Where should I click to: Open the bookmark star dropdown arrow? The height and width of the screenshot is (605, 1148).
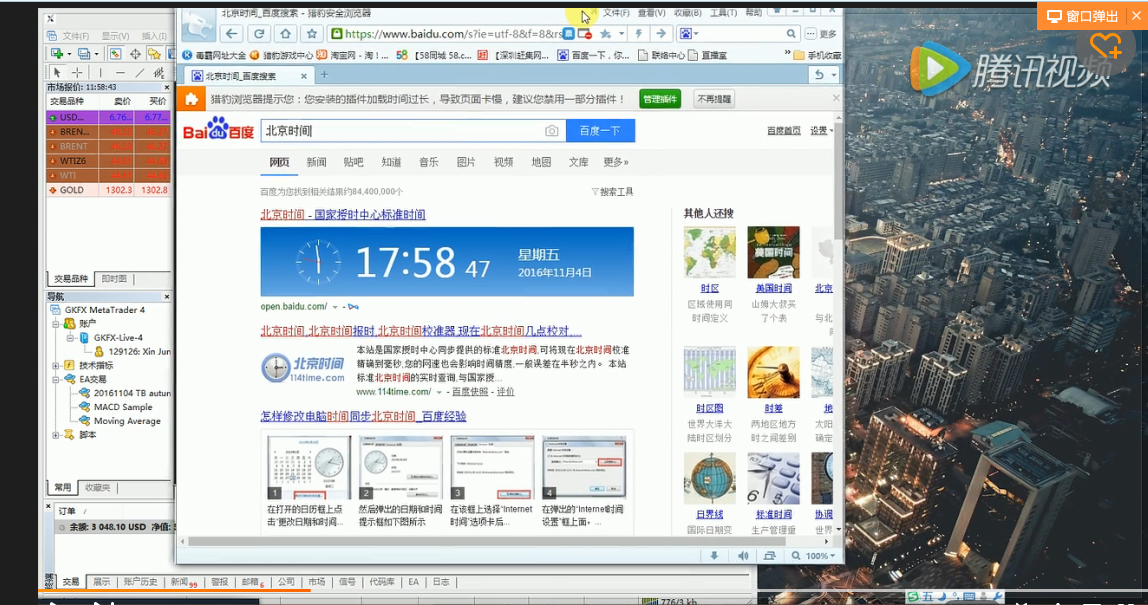click(621, 34)
